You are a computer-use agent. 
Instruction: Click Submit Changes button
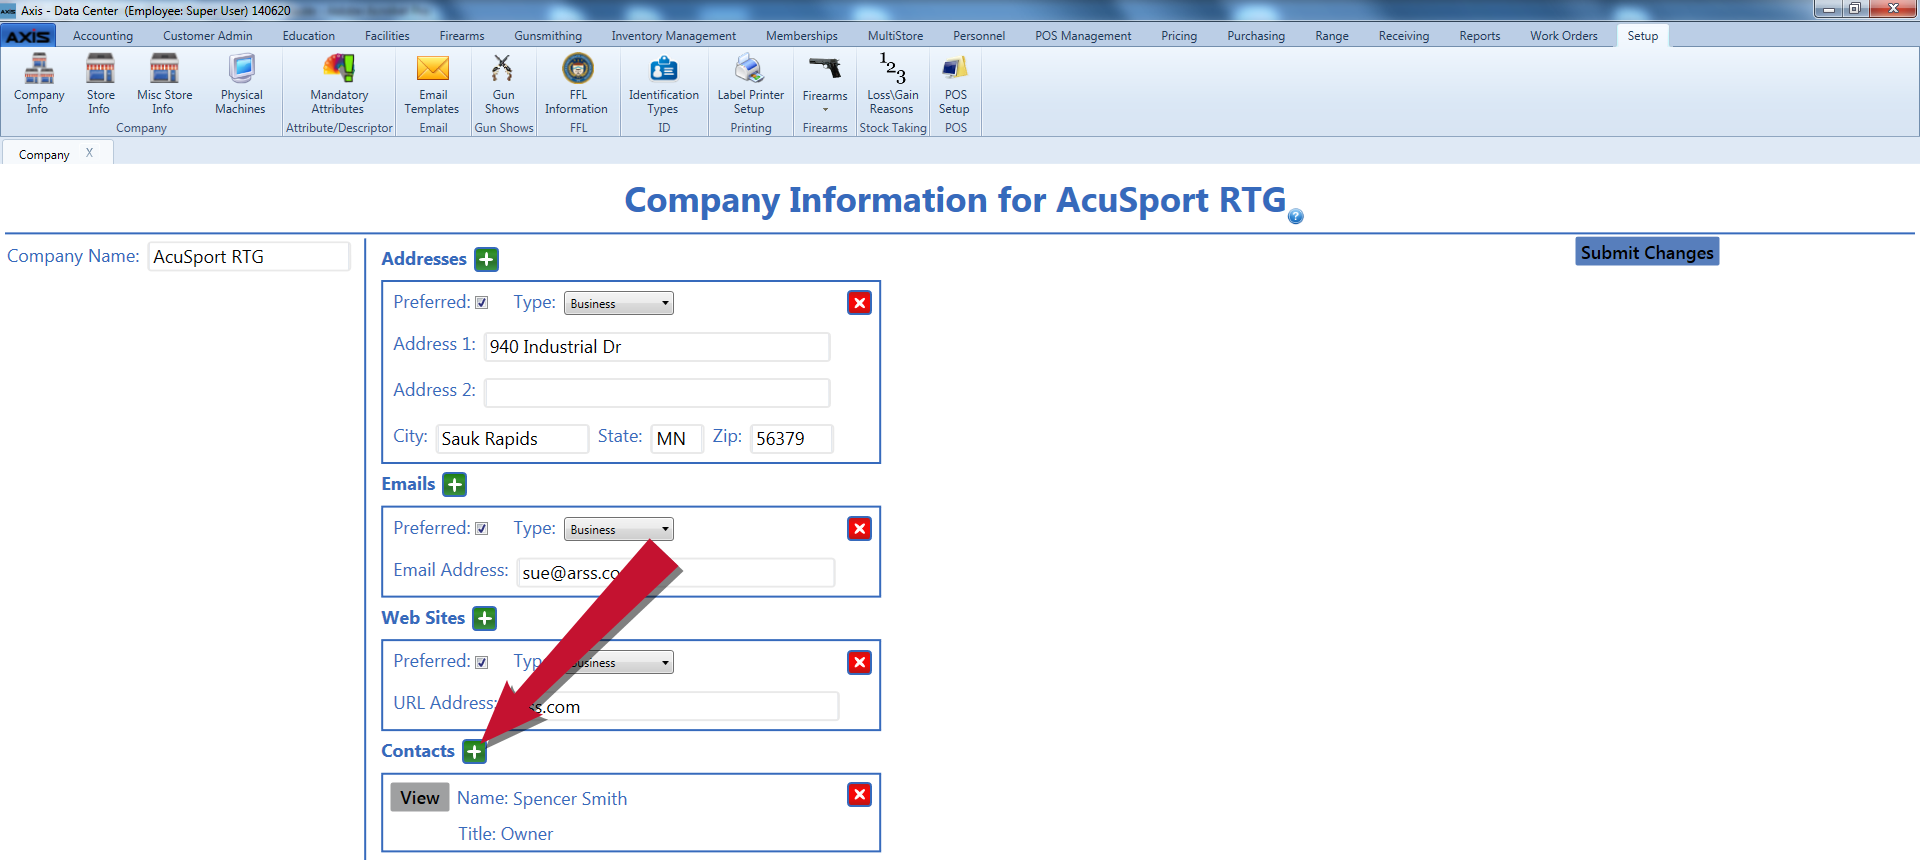tap(1647, 252)
